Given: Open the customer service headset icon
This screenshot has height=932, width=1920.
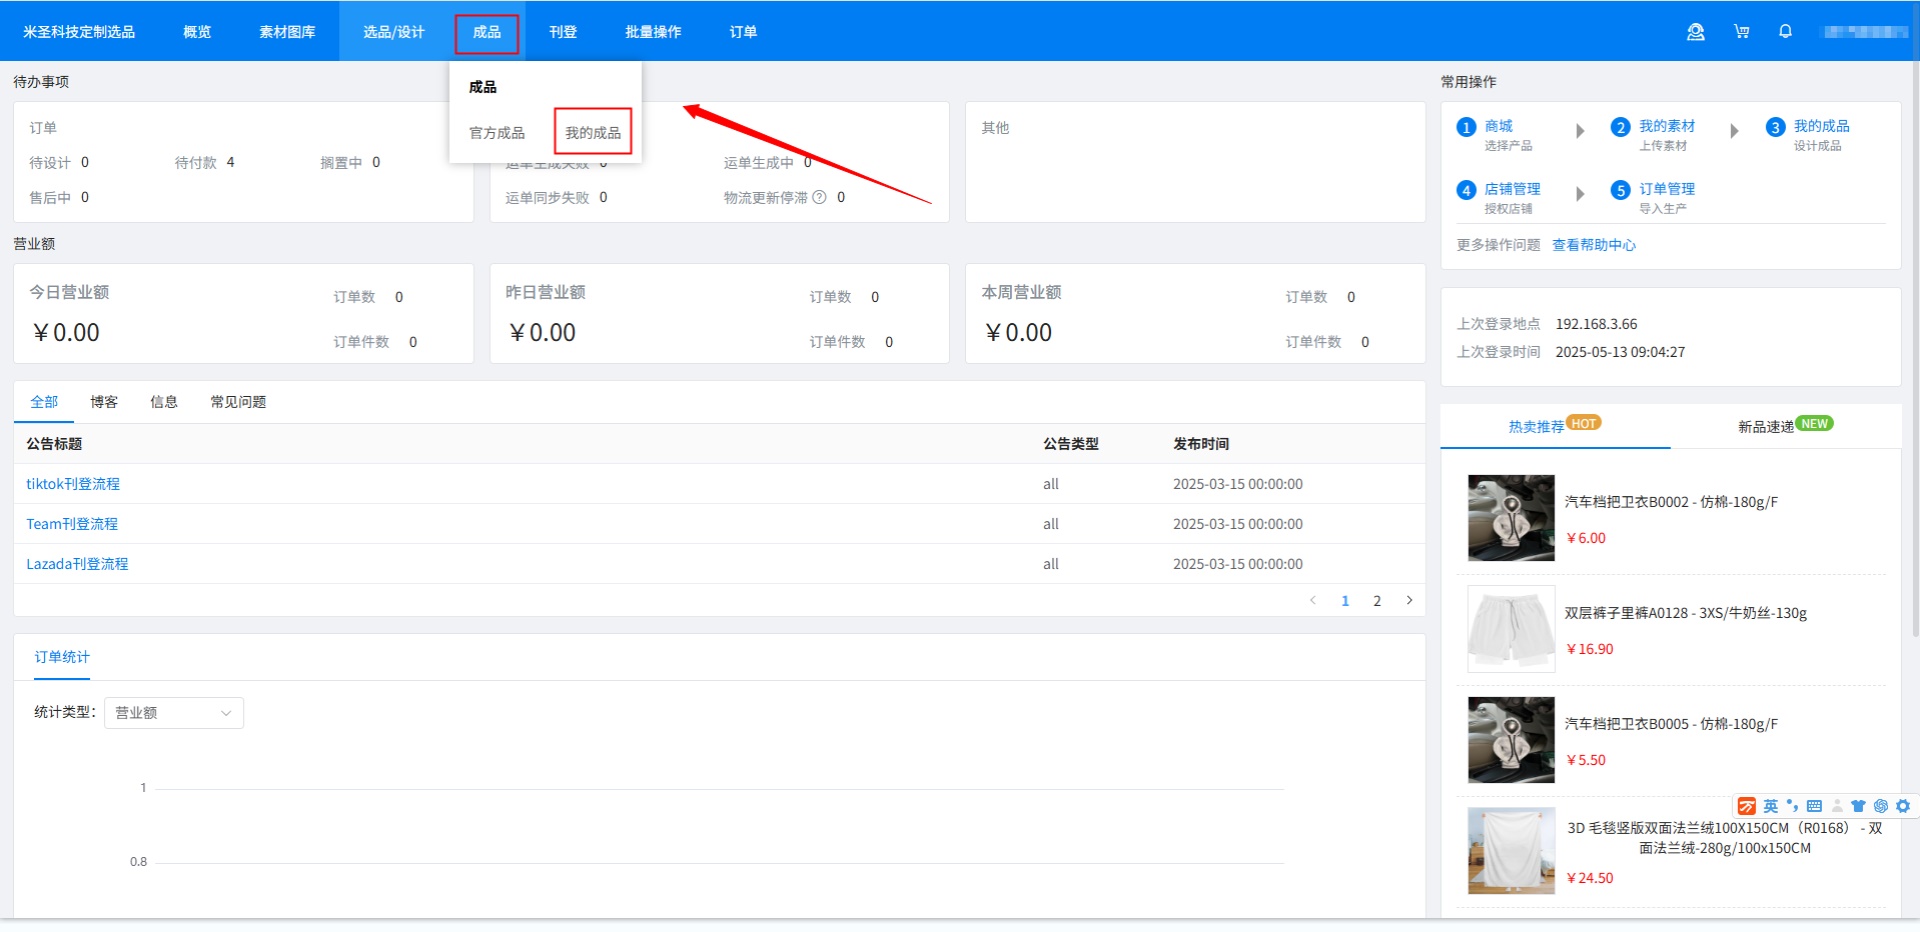Looking at the screenshot, I should coord(1695,32).
